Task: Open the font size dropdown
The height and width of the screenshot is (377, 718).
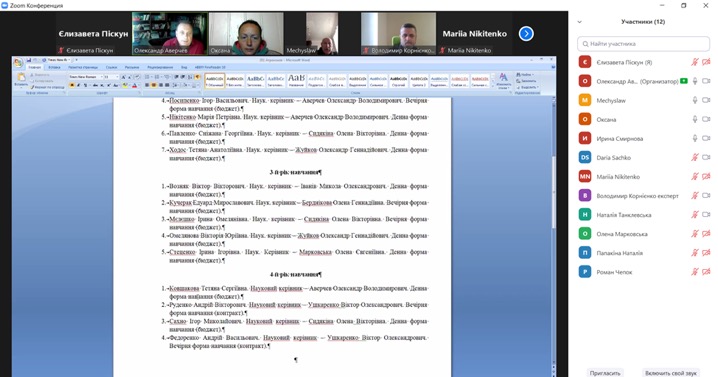Action: click(x=111, y=77)
